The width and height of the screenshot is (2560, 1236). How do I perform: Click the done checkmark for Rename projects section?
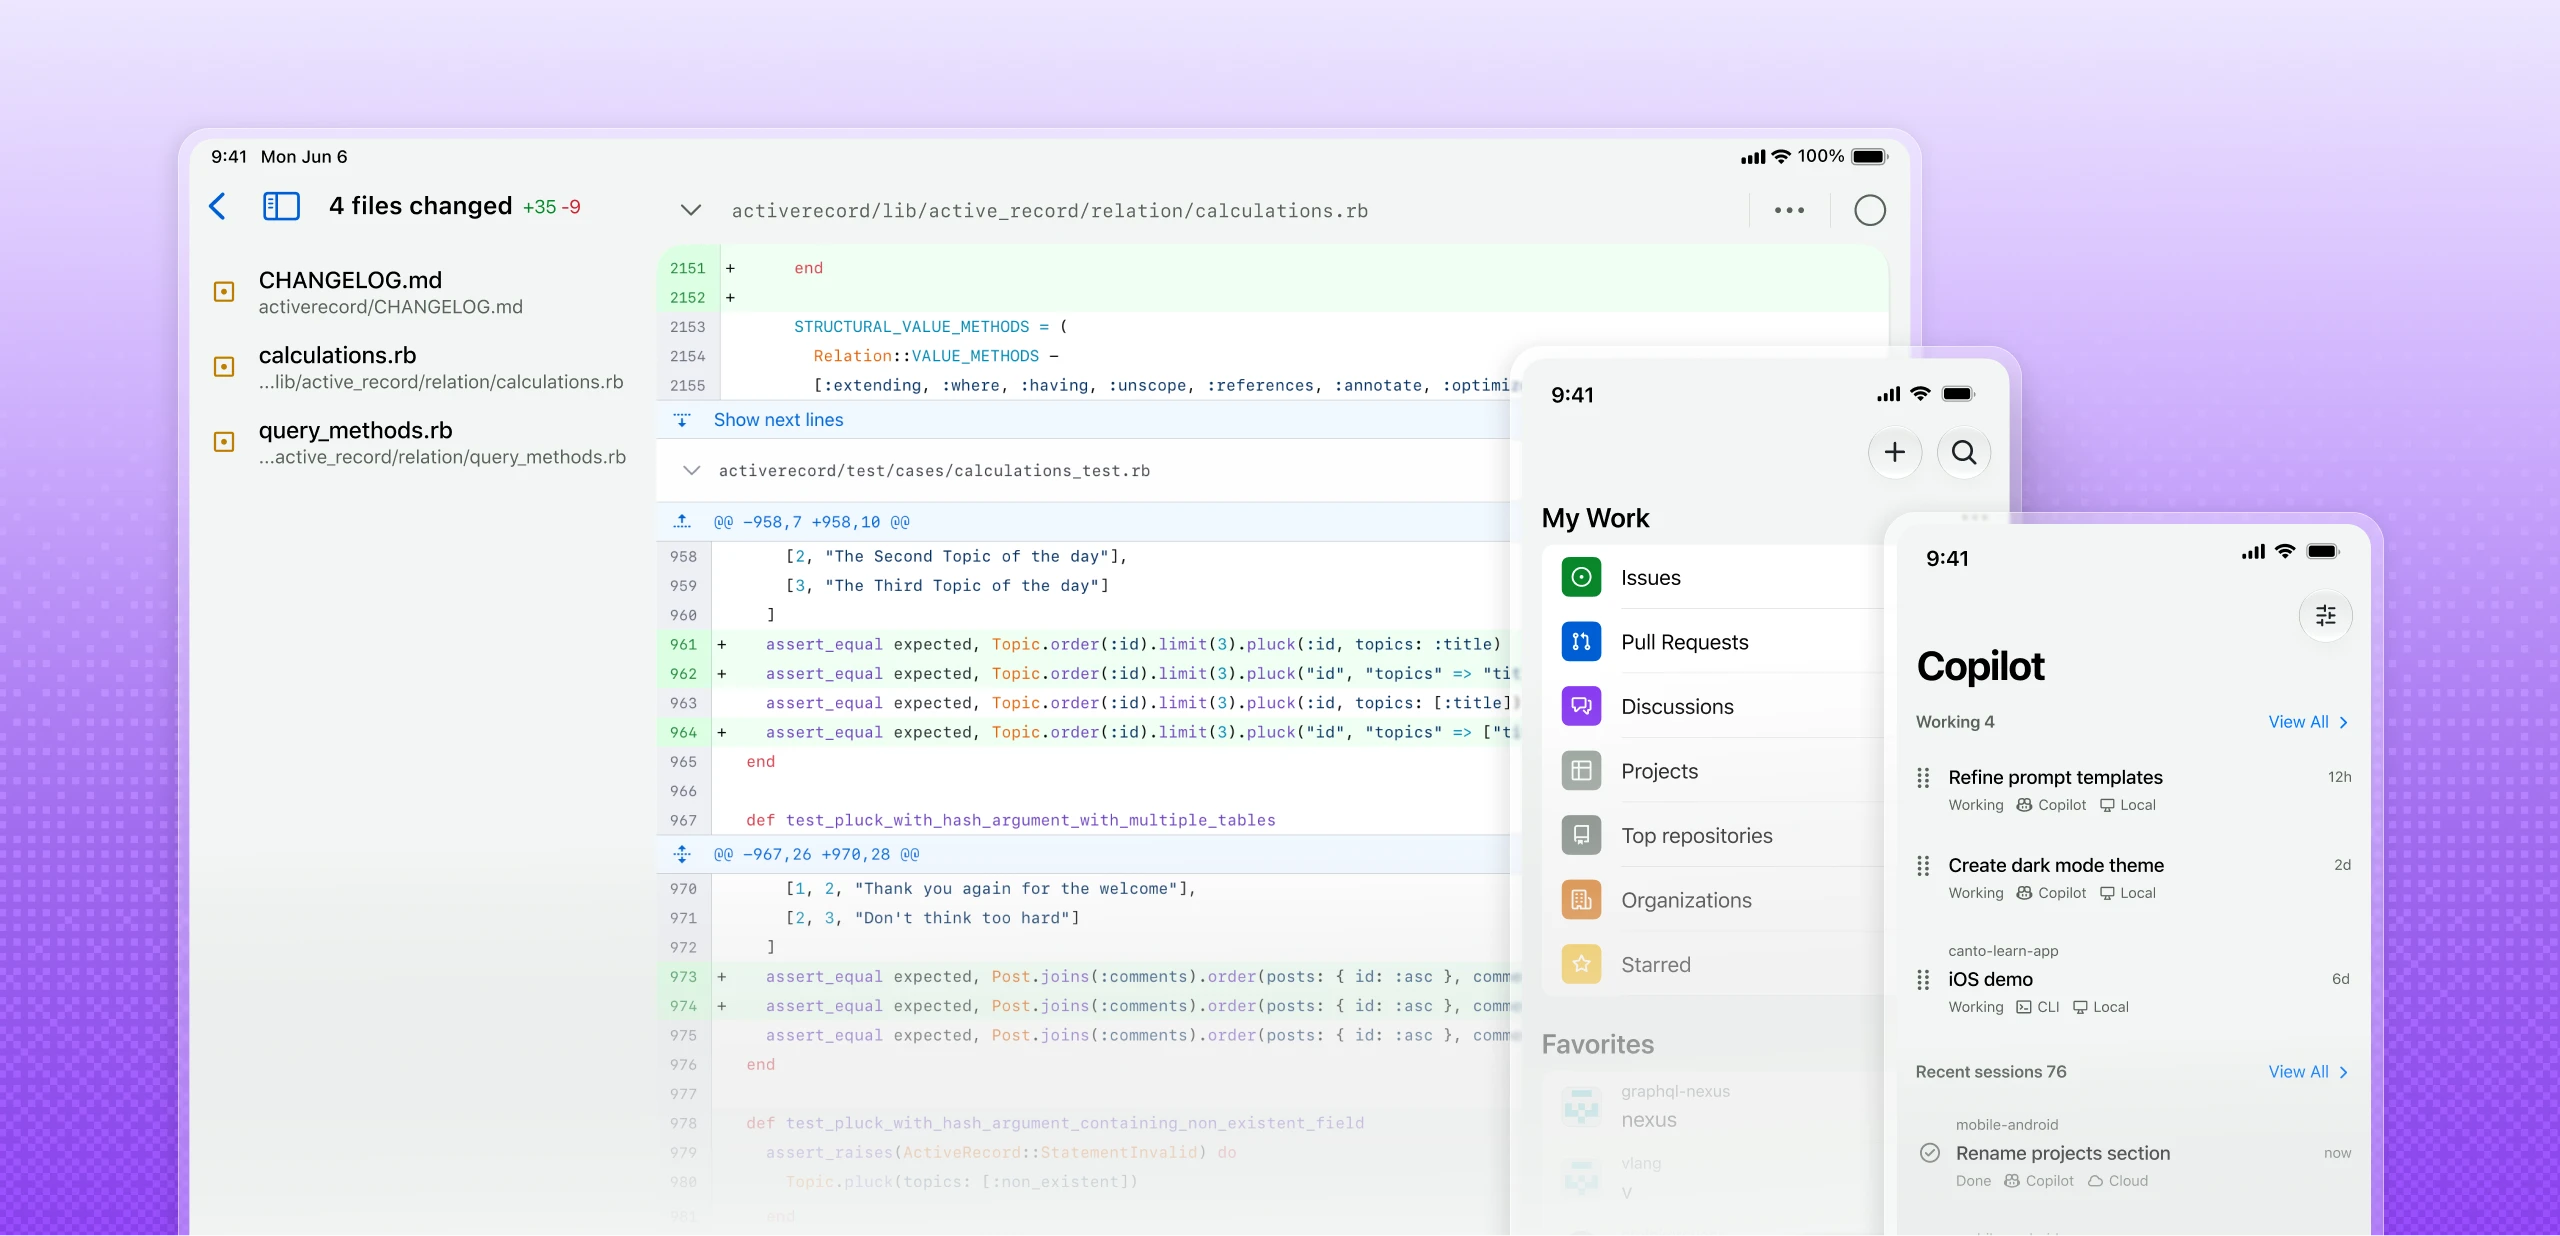point(1929,1153)
